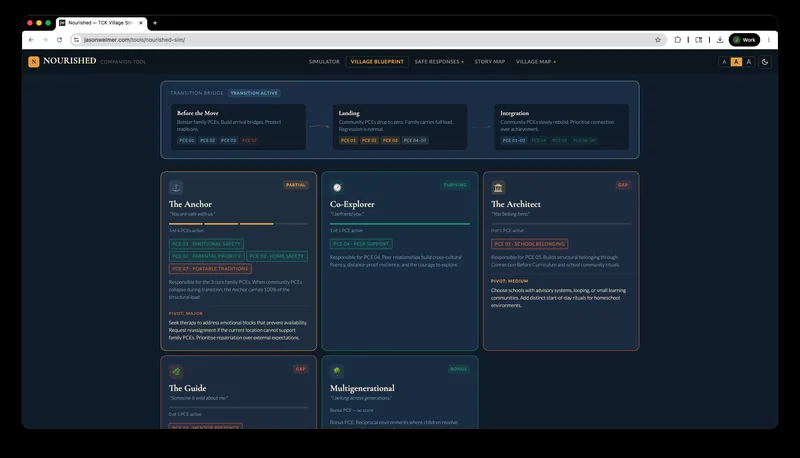Image resolution: width=800 pixels, height=458 pixels.
Task: Click the Multigenerational card title
Action: click(362, 388)
